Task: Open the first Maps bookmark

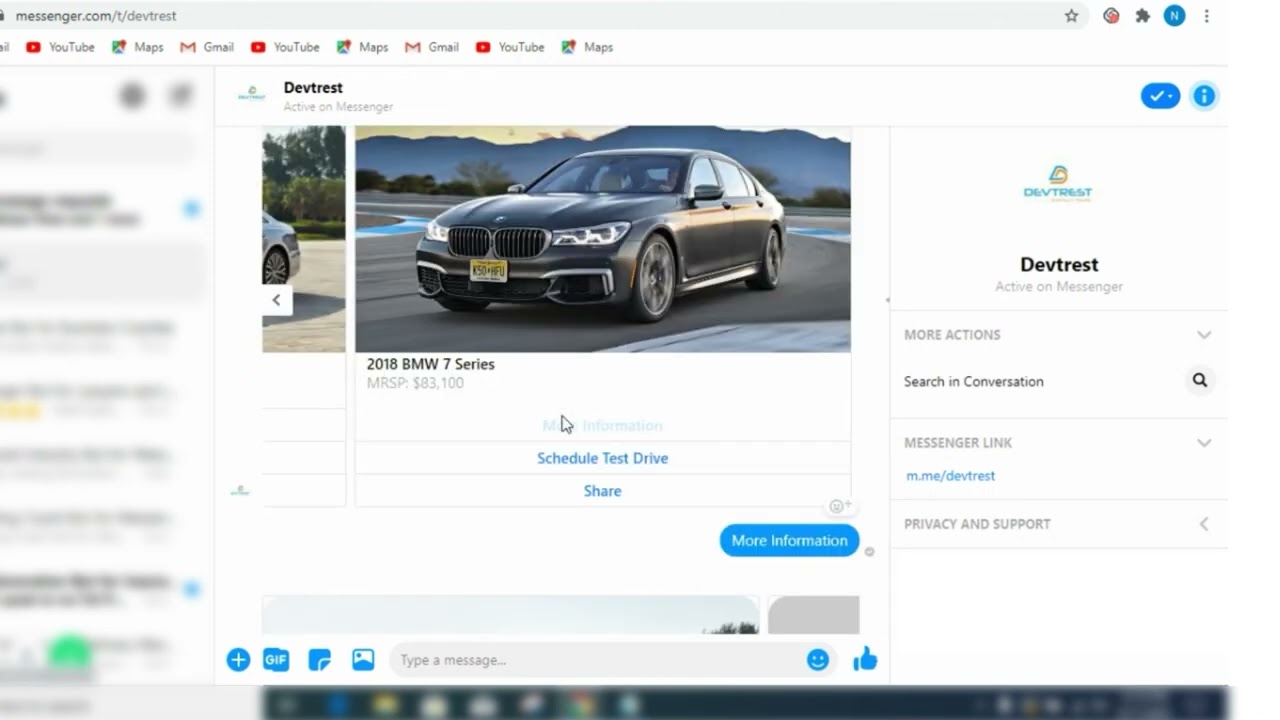Action: (138, 47)
